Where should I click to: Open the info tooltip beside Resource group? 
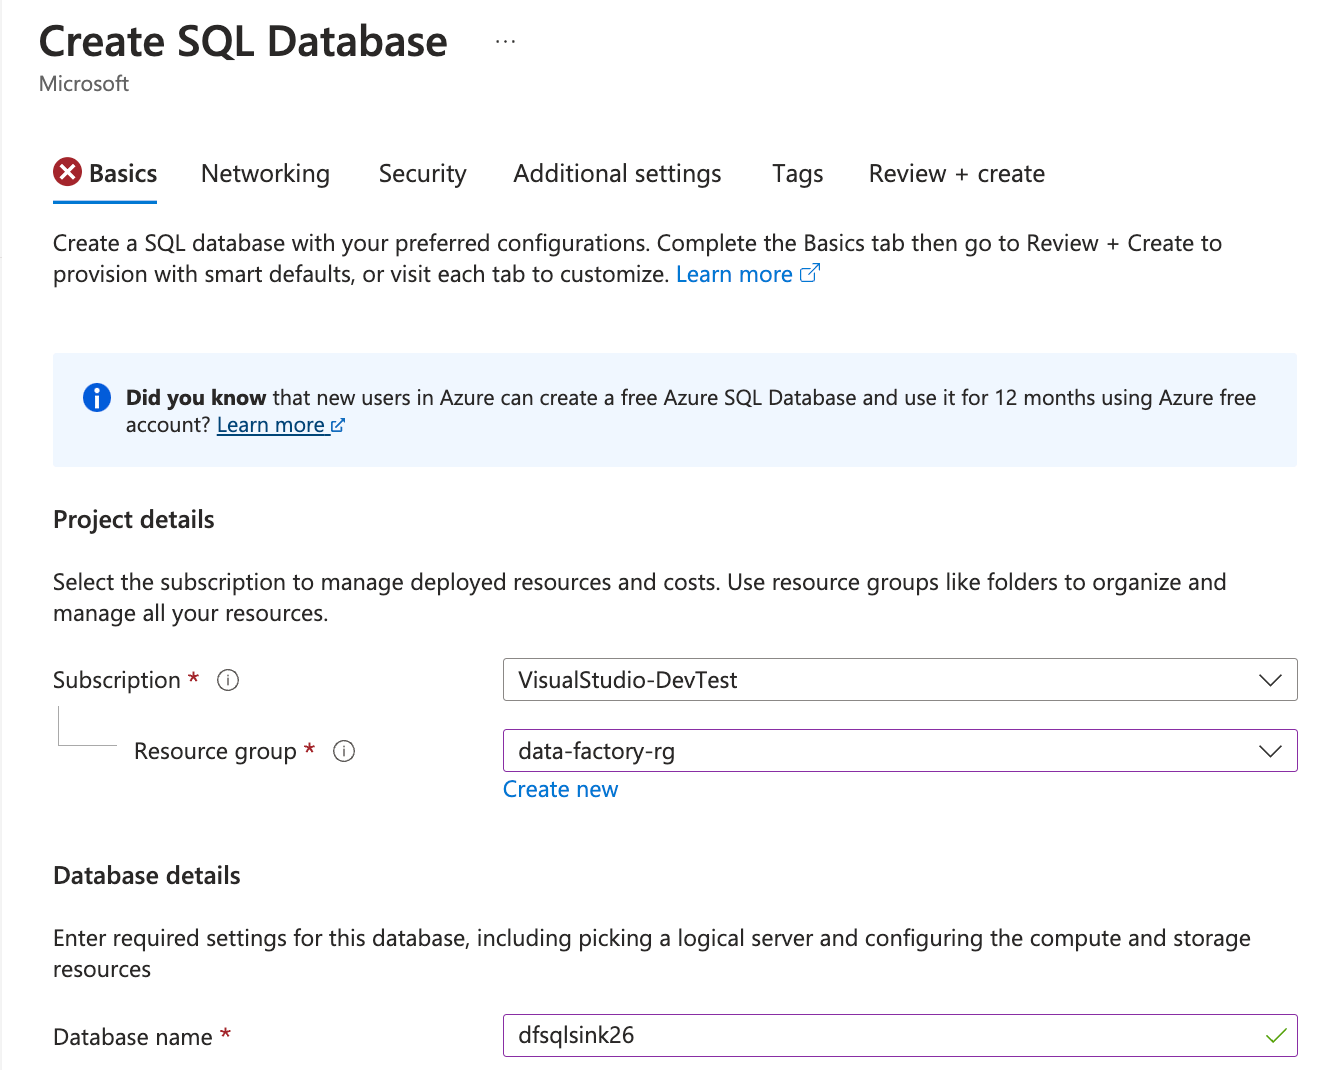click(344, 751)
